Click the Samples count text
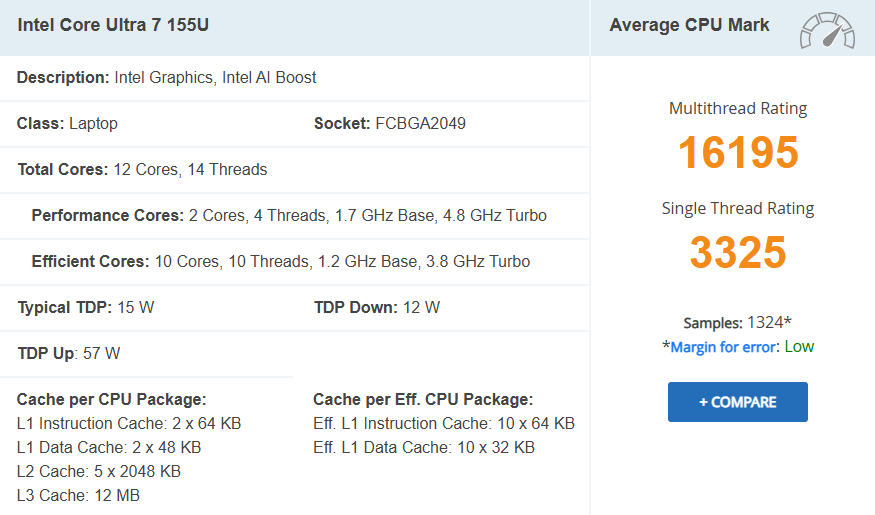 click(738, 323)
